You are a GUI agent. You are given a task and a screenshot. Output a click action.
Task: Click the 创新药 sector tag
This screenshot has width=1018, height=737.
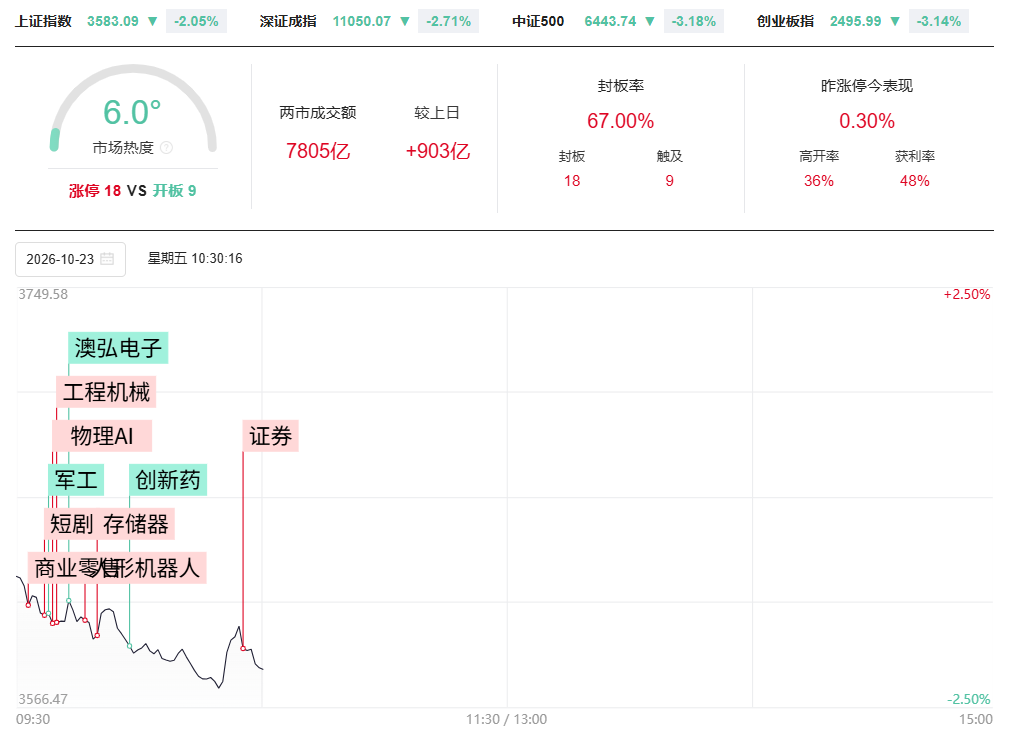(168, 480)
